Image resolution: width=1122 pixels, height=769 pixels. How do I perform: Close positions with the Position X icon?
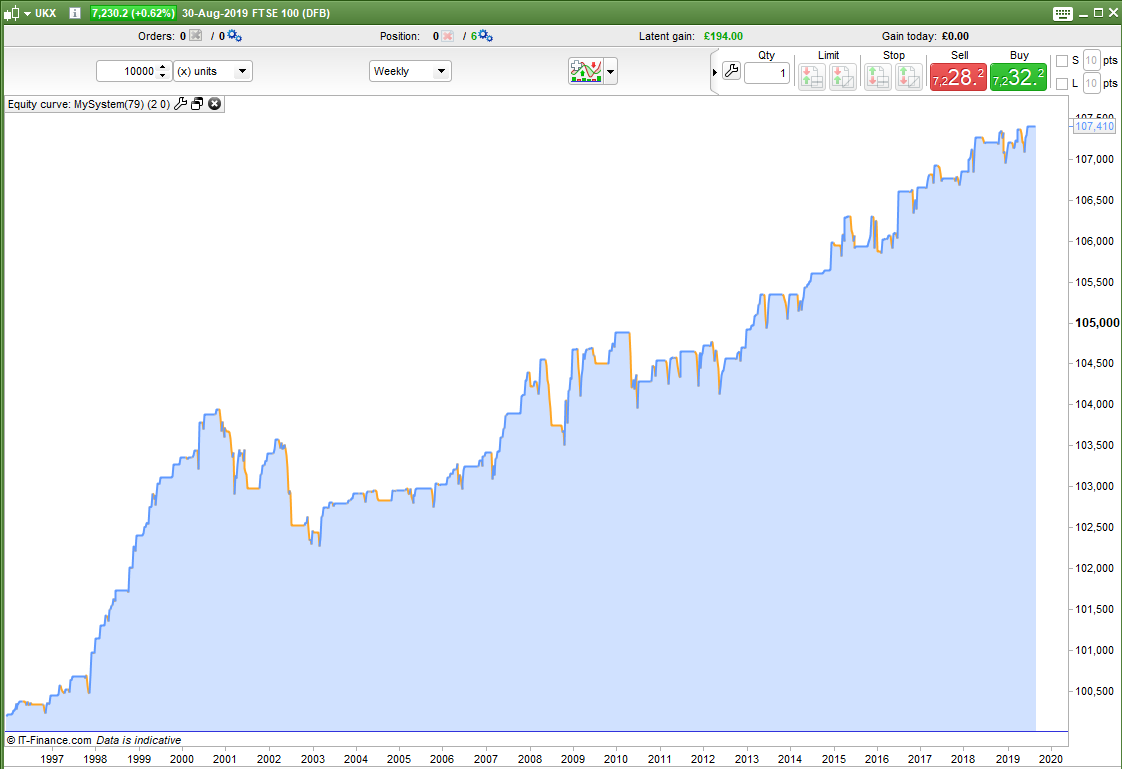tap(447, 36)
